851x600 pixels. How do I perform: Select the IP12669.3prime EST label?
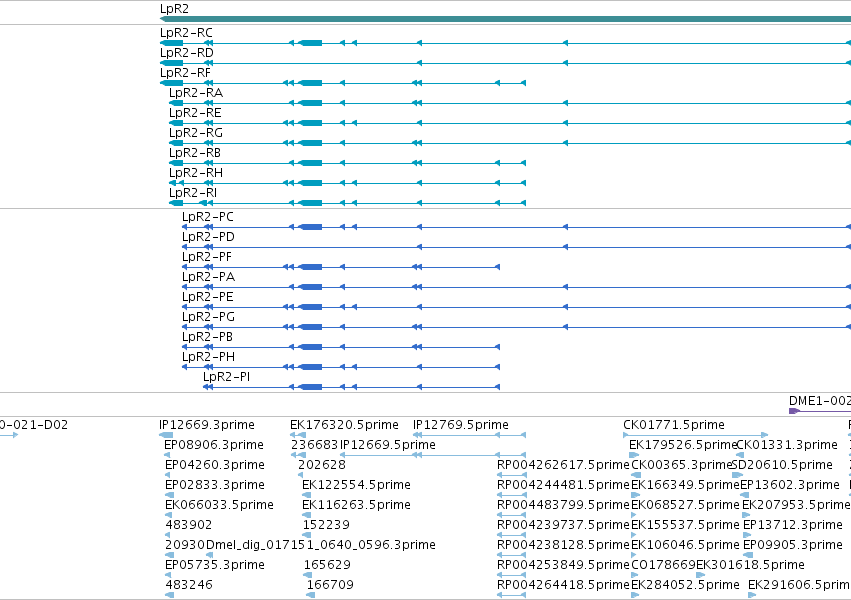click(x=207, y=425)
